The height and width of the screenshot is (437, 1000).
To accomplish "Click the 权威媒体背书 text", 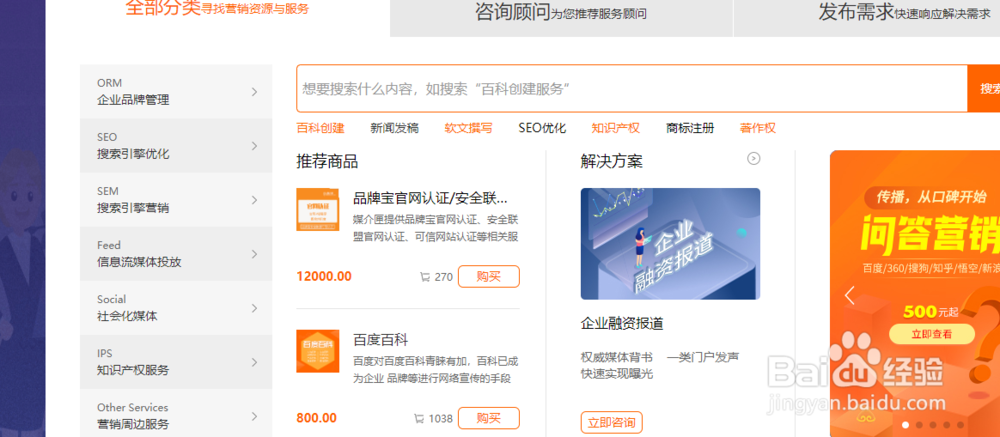I will pyautogui.click(x=617, y=357).
